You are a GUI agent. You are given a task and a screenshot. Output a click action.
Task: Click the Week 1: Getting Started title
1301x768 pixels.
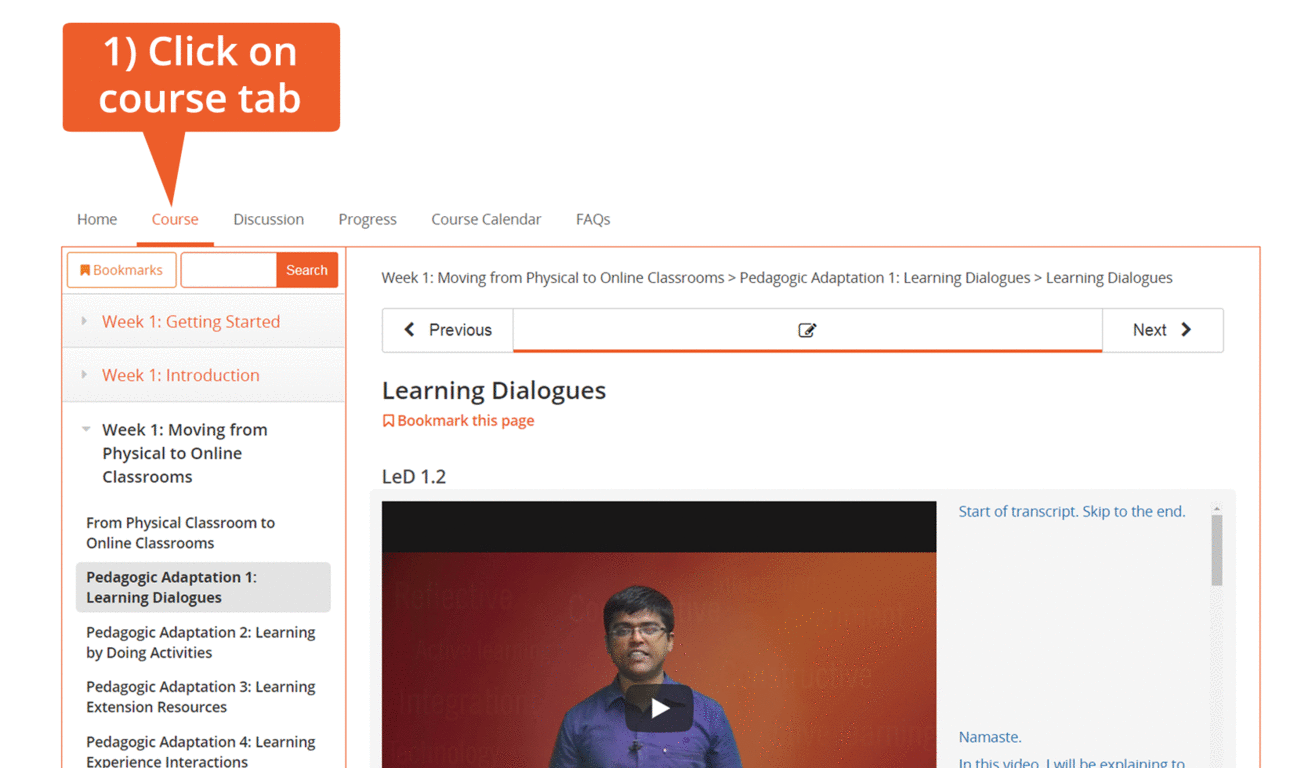[191, 321]
